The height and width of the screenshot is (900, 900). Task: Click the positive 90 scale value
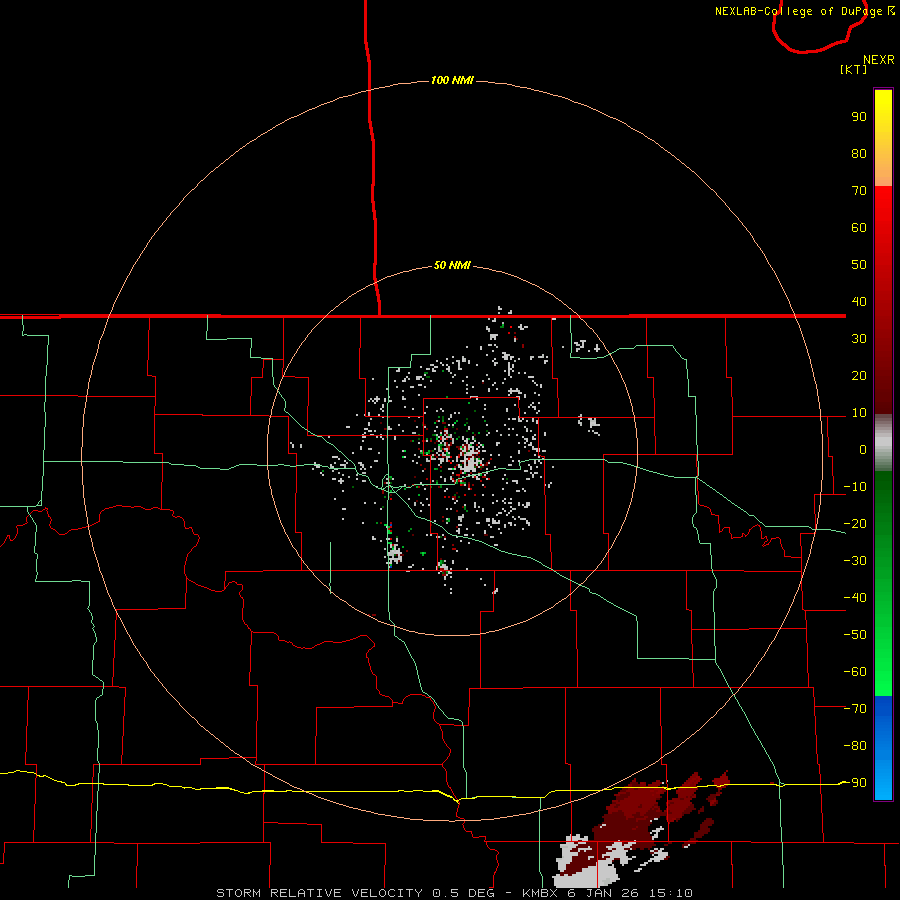(x=859, y=117)
